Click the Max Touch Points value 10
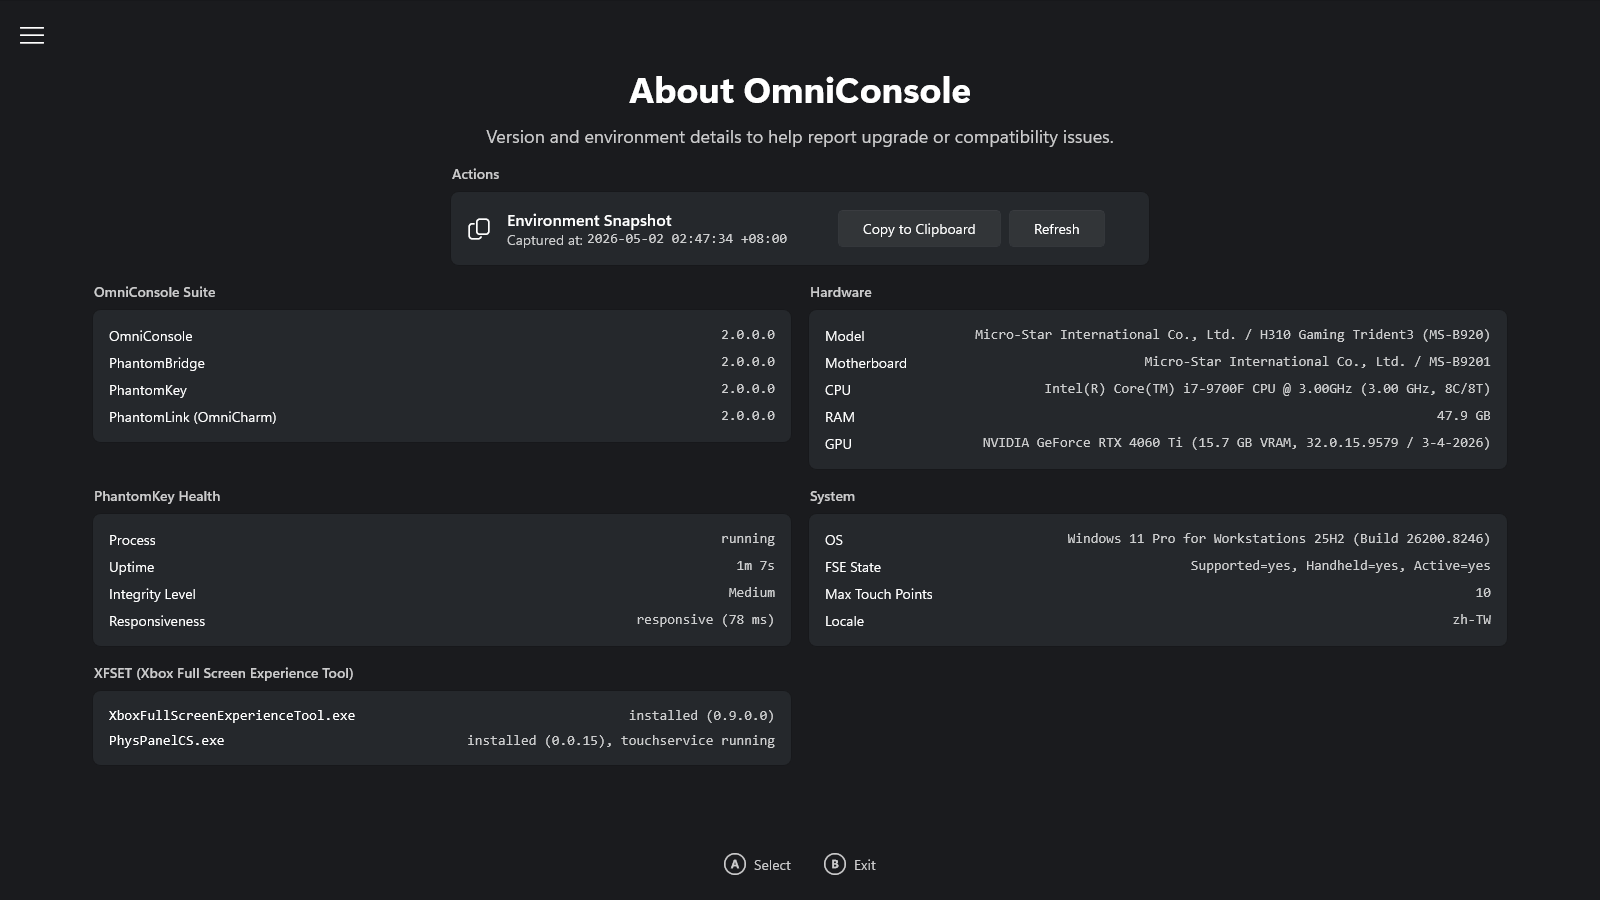 coord(1483,593)
